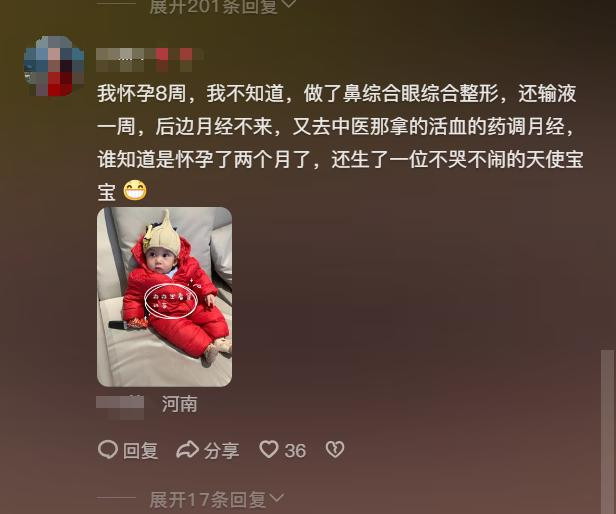Click the divider line before 展开17条回复
This screenshot has width=616, height=514.
click(116, 498)
